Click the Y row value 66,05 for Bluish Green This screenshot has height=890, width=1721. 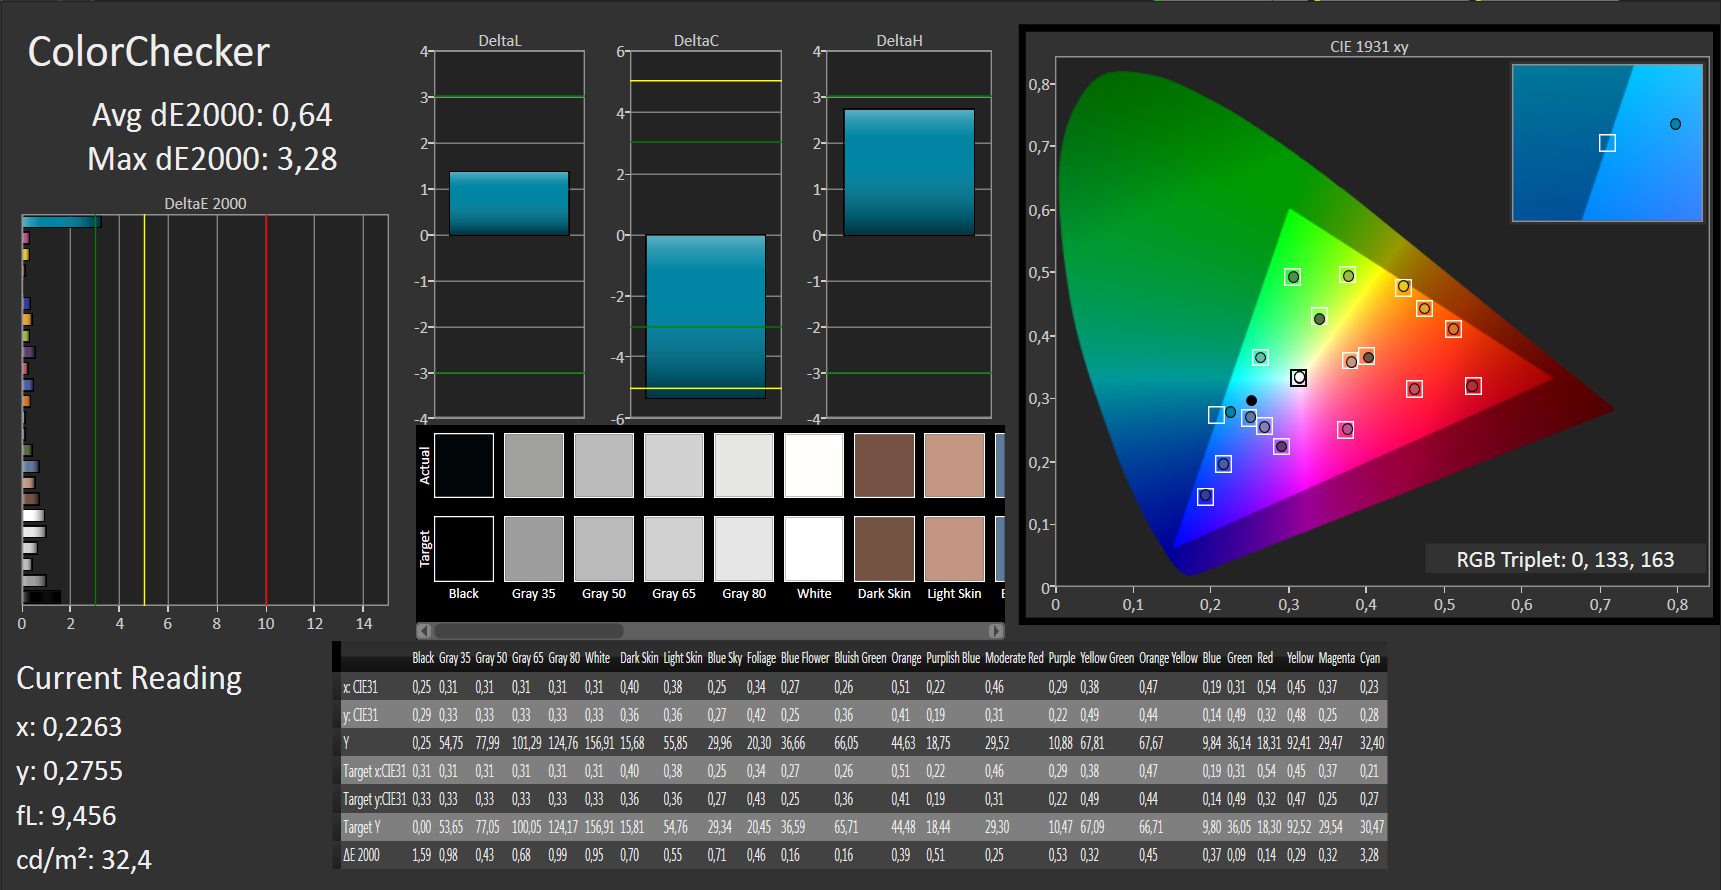[846, 743]
